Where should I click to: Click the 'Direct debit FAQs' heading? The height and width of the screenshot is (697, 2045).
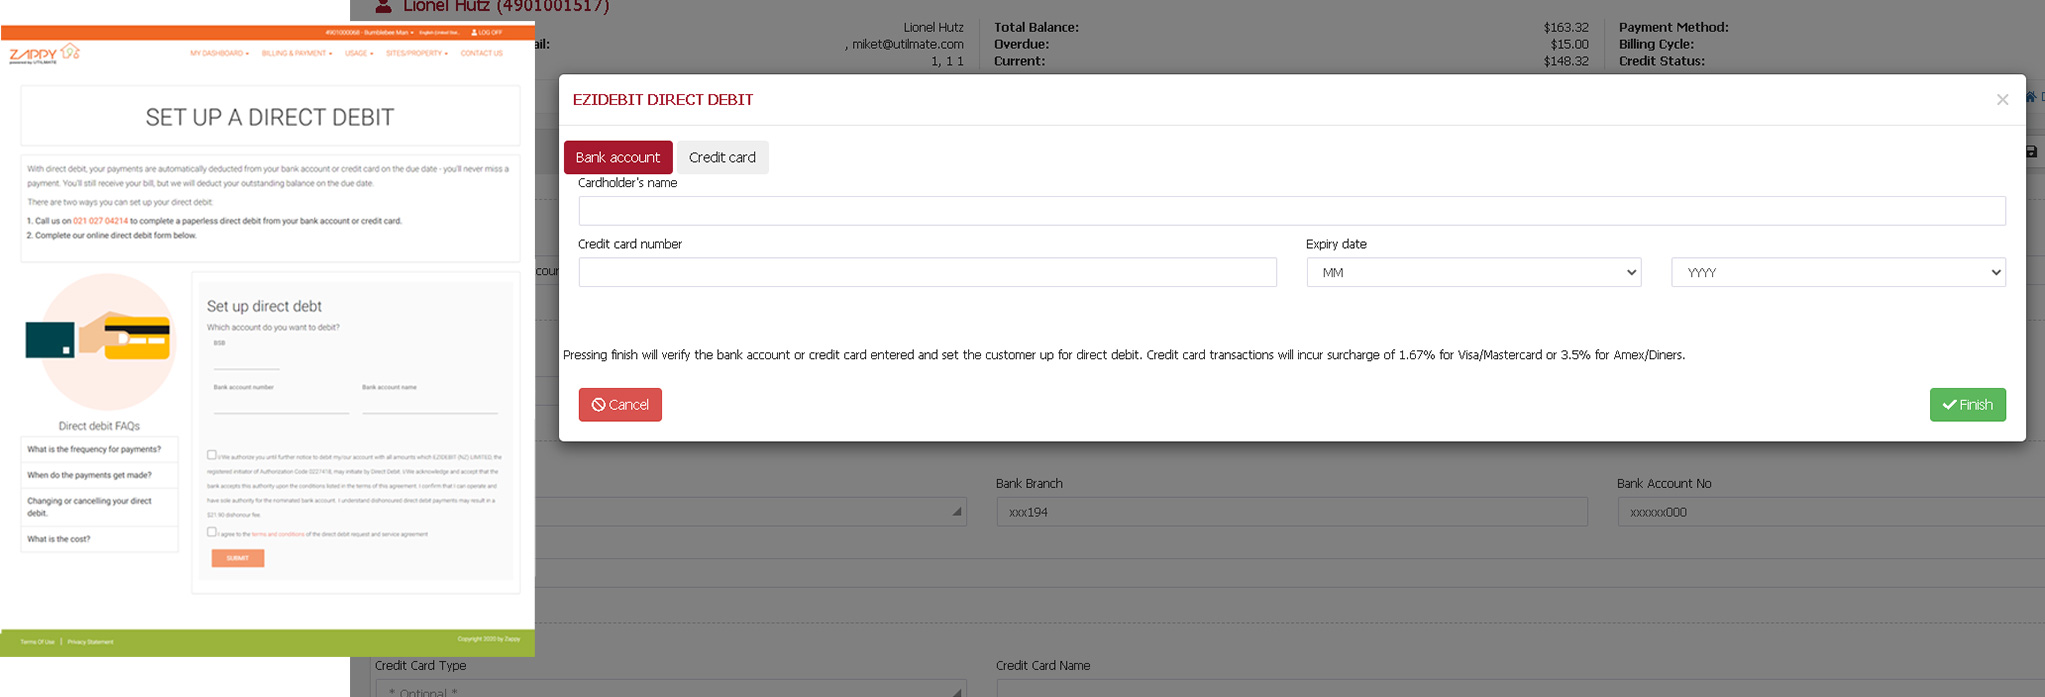pos(99,426)
